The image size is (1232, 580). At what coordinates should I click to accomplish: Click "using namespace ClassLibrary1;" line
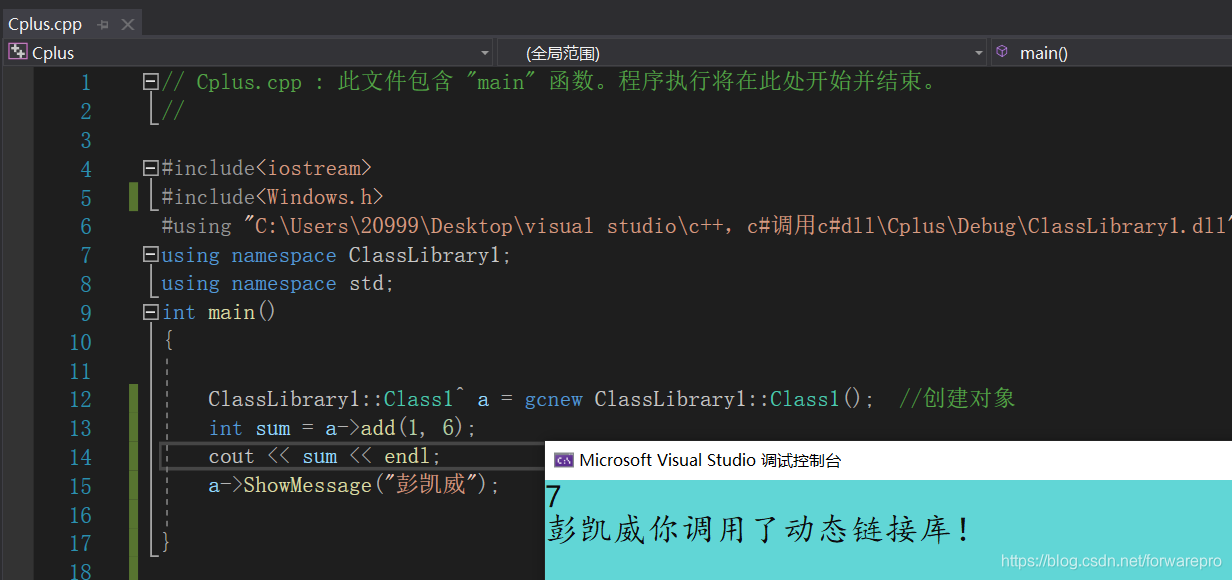336,255
